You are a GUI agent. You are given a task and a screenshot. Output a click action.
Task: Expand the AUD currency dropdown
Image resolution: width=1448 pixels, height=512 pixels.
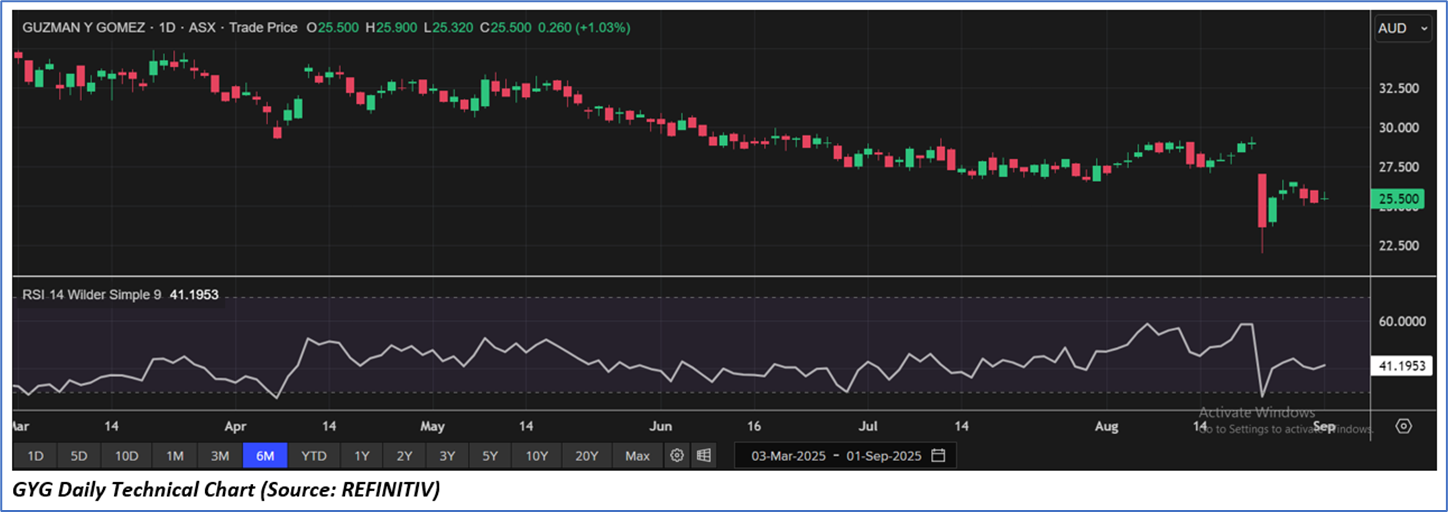click(1403, 29)
